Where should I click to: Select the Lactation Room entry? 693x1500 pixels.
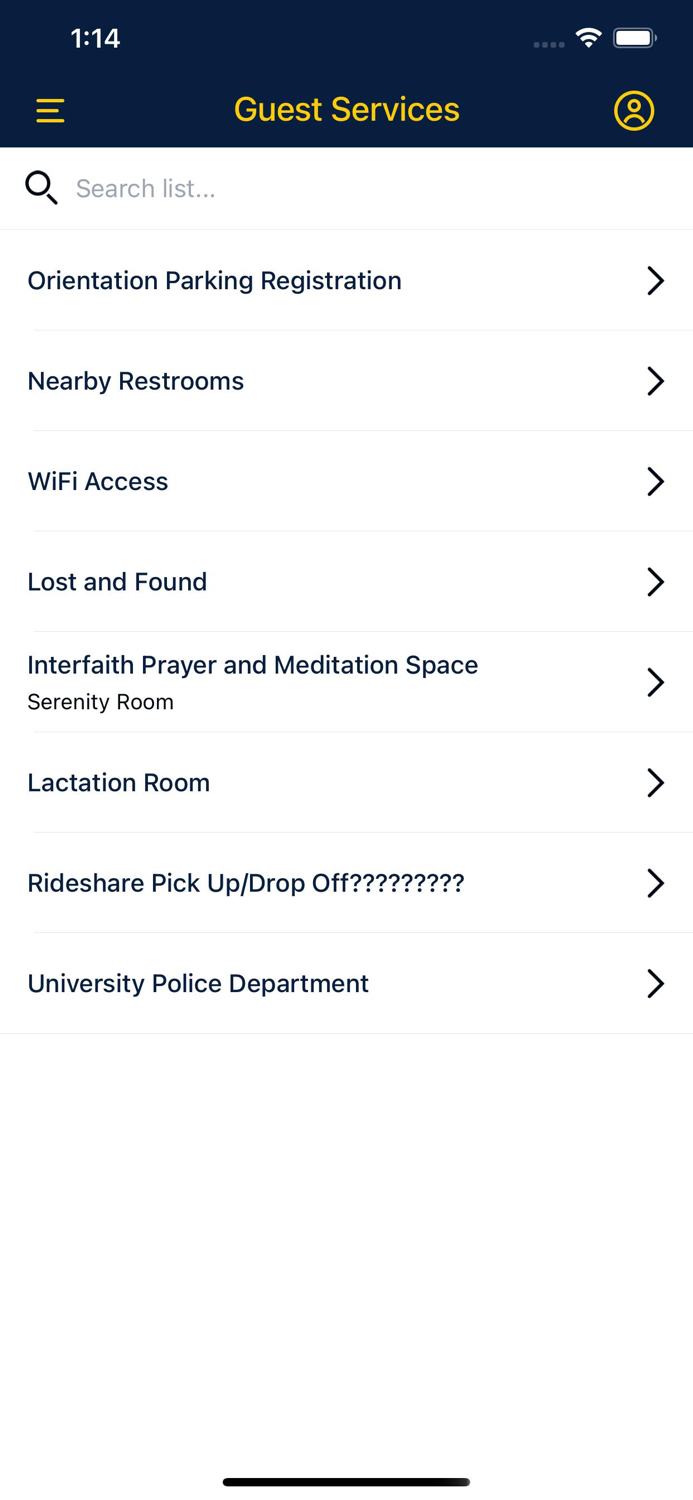coord(118,782)
